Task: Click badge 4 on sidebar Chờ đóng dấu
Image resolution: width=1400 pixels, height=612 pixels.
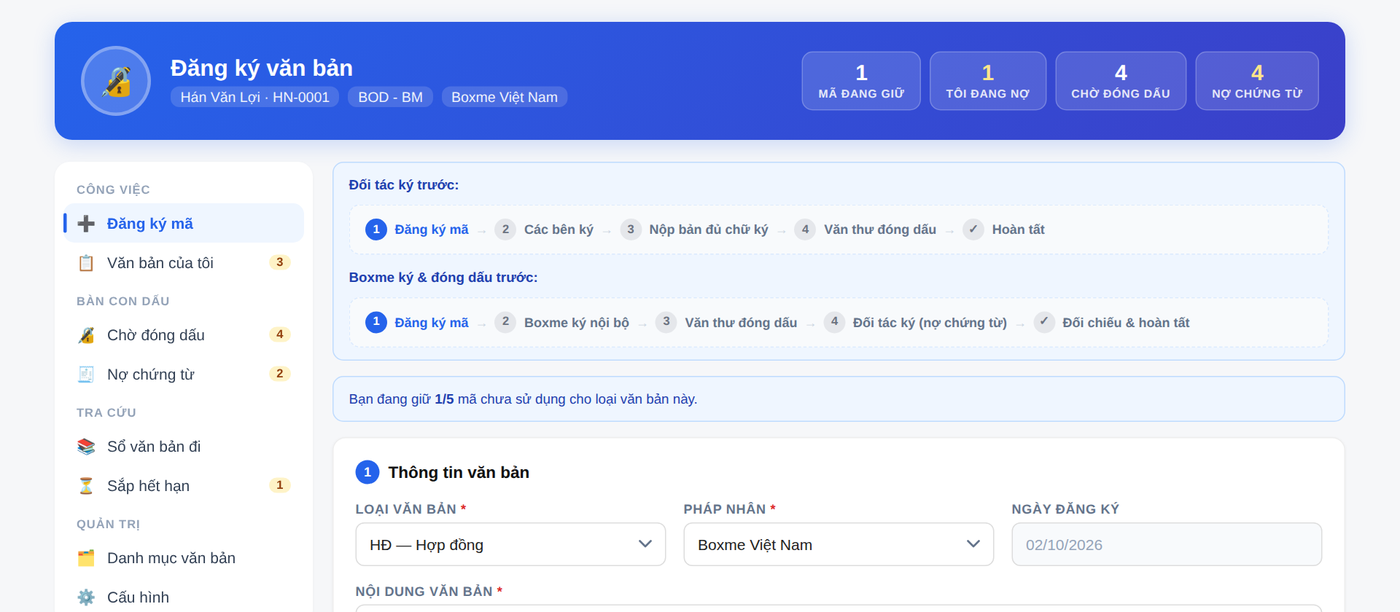Action: (x=280, y=335)
